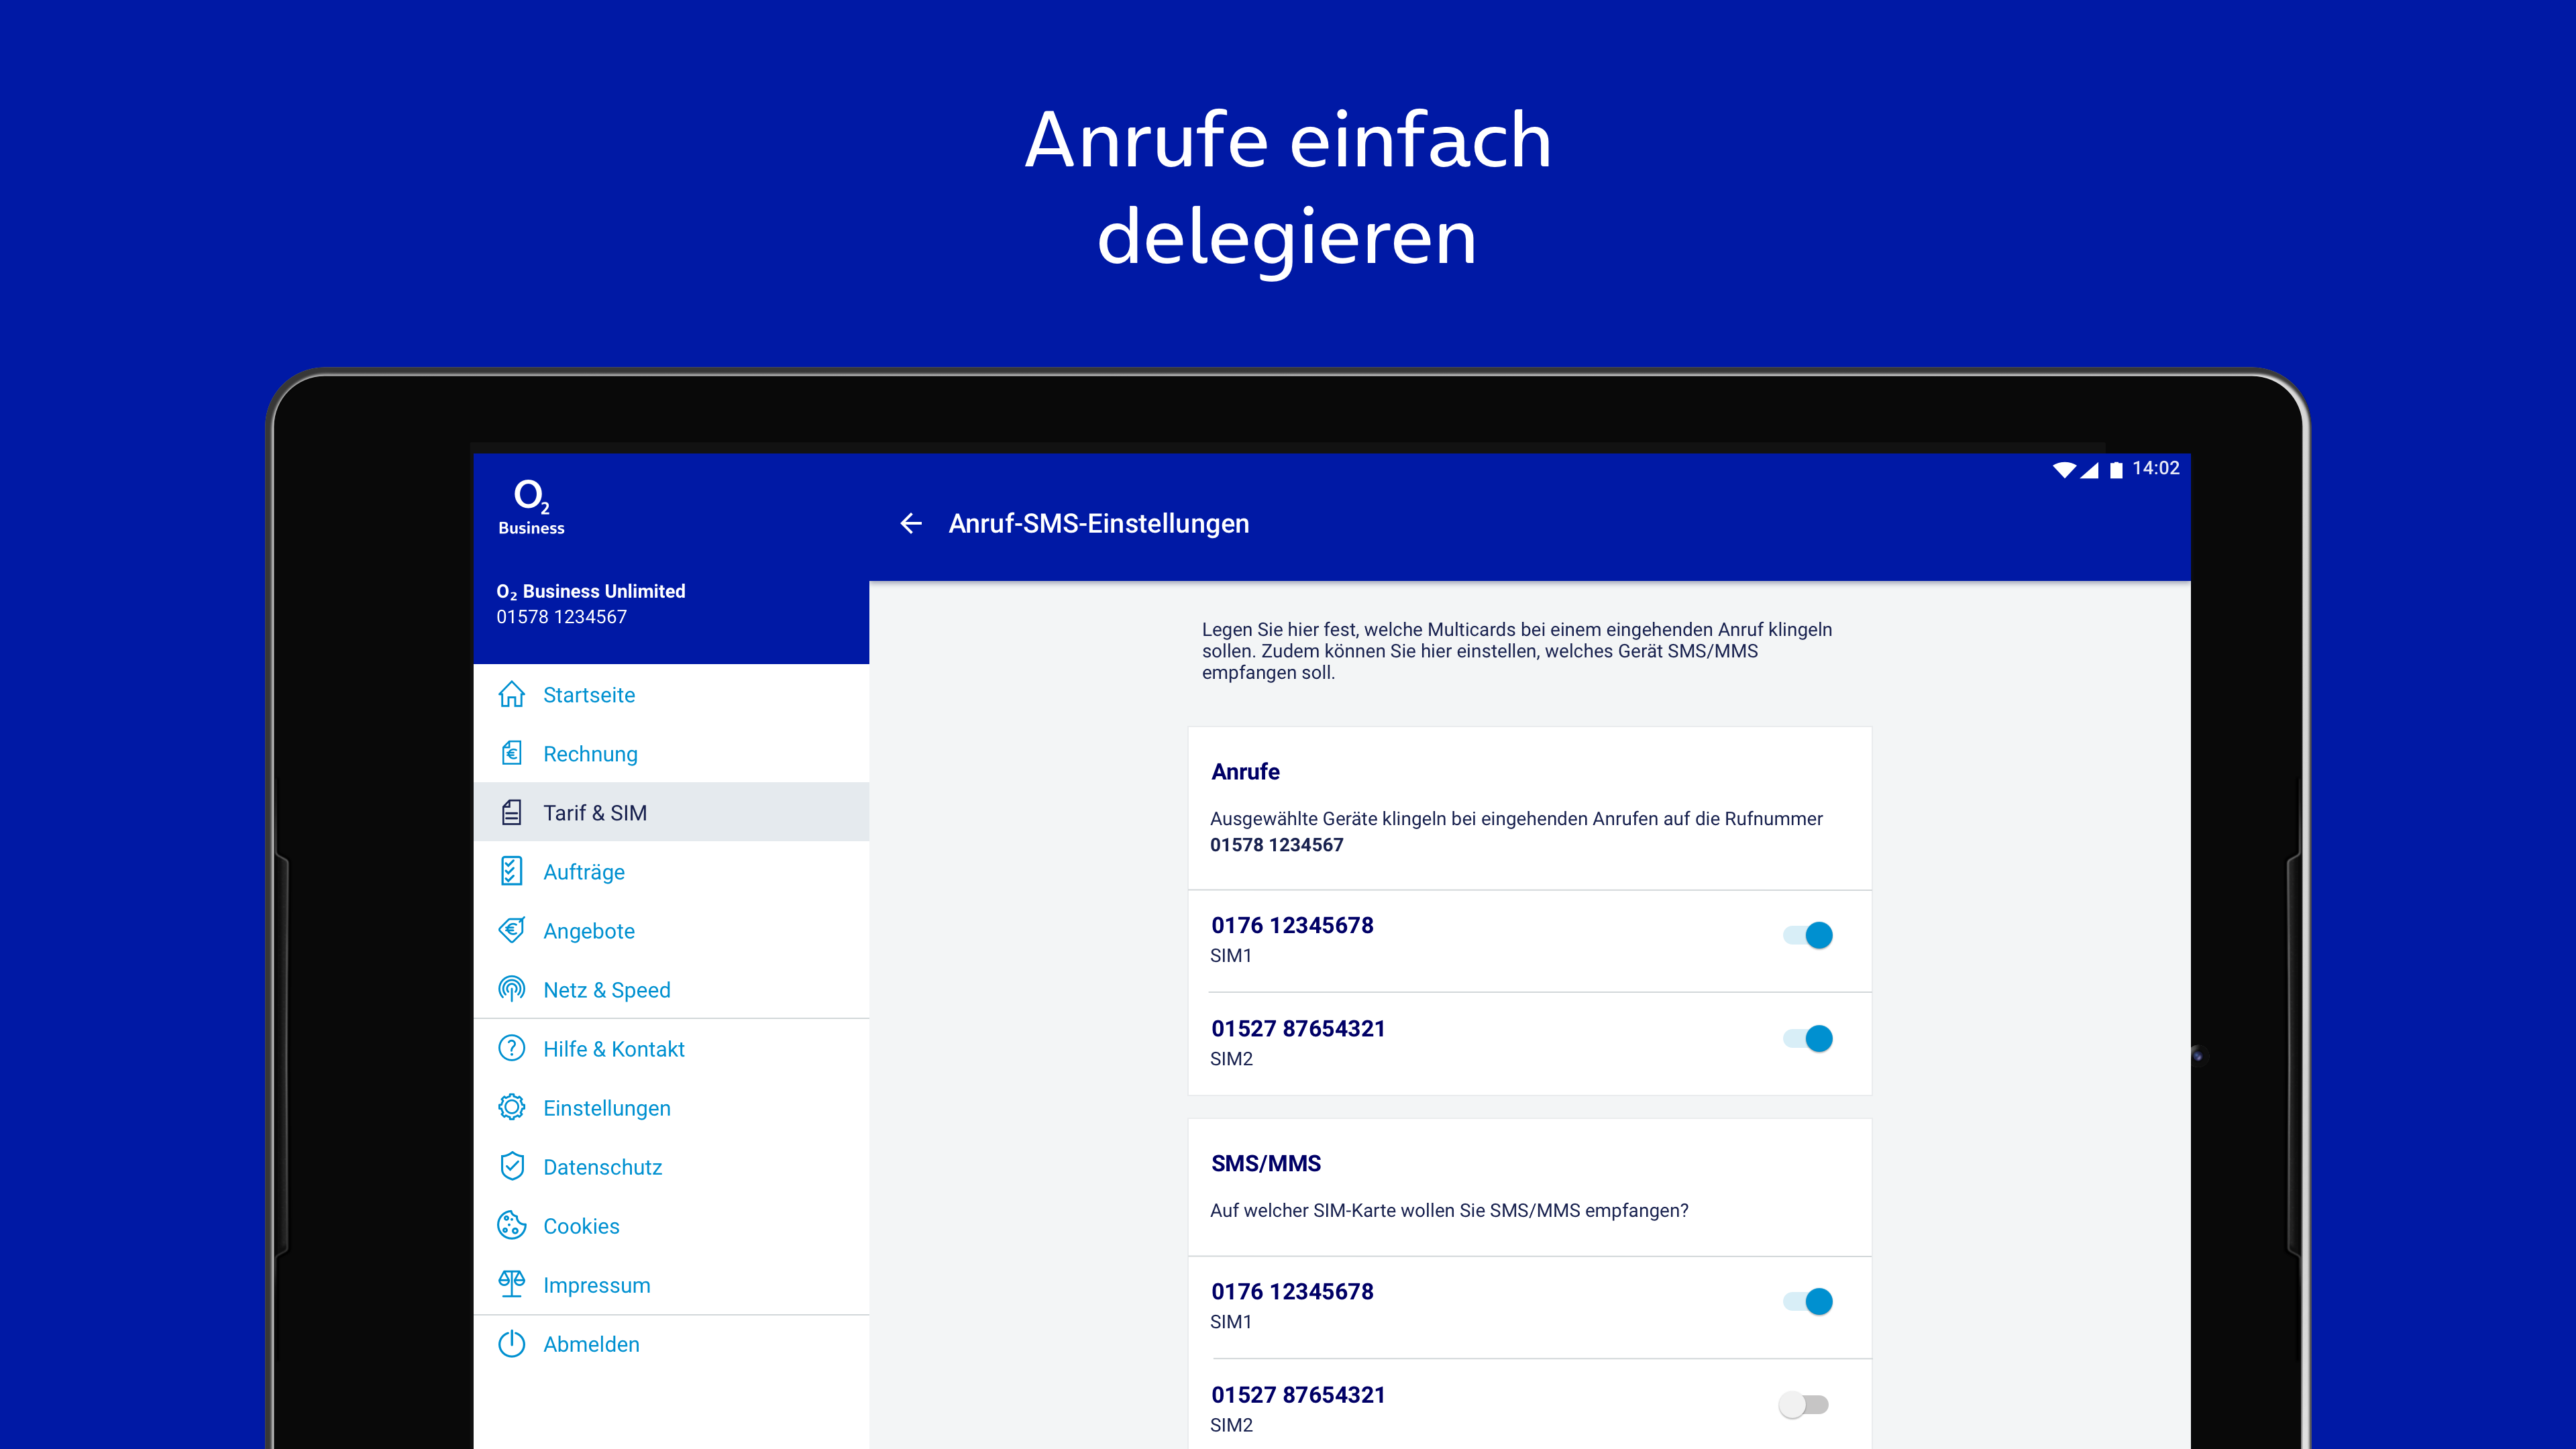
Task: Click the Rechnung euro document icon
Action: (x=511, y=753)
